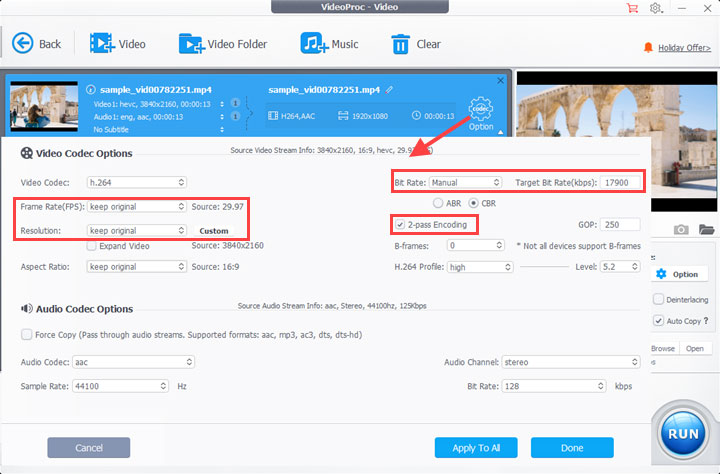This screenshot has width=720, height=474.
Task: Toggle Expand Video checkbox
Action: [91, 246]
